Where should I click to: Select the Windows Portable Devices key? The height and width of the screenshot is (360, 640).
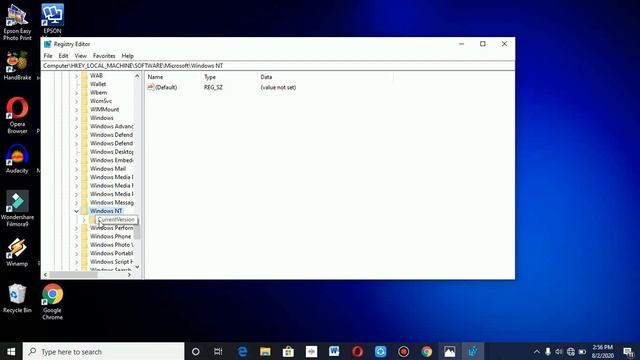click(111, 253)
